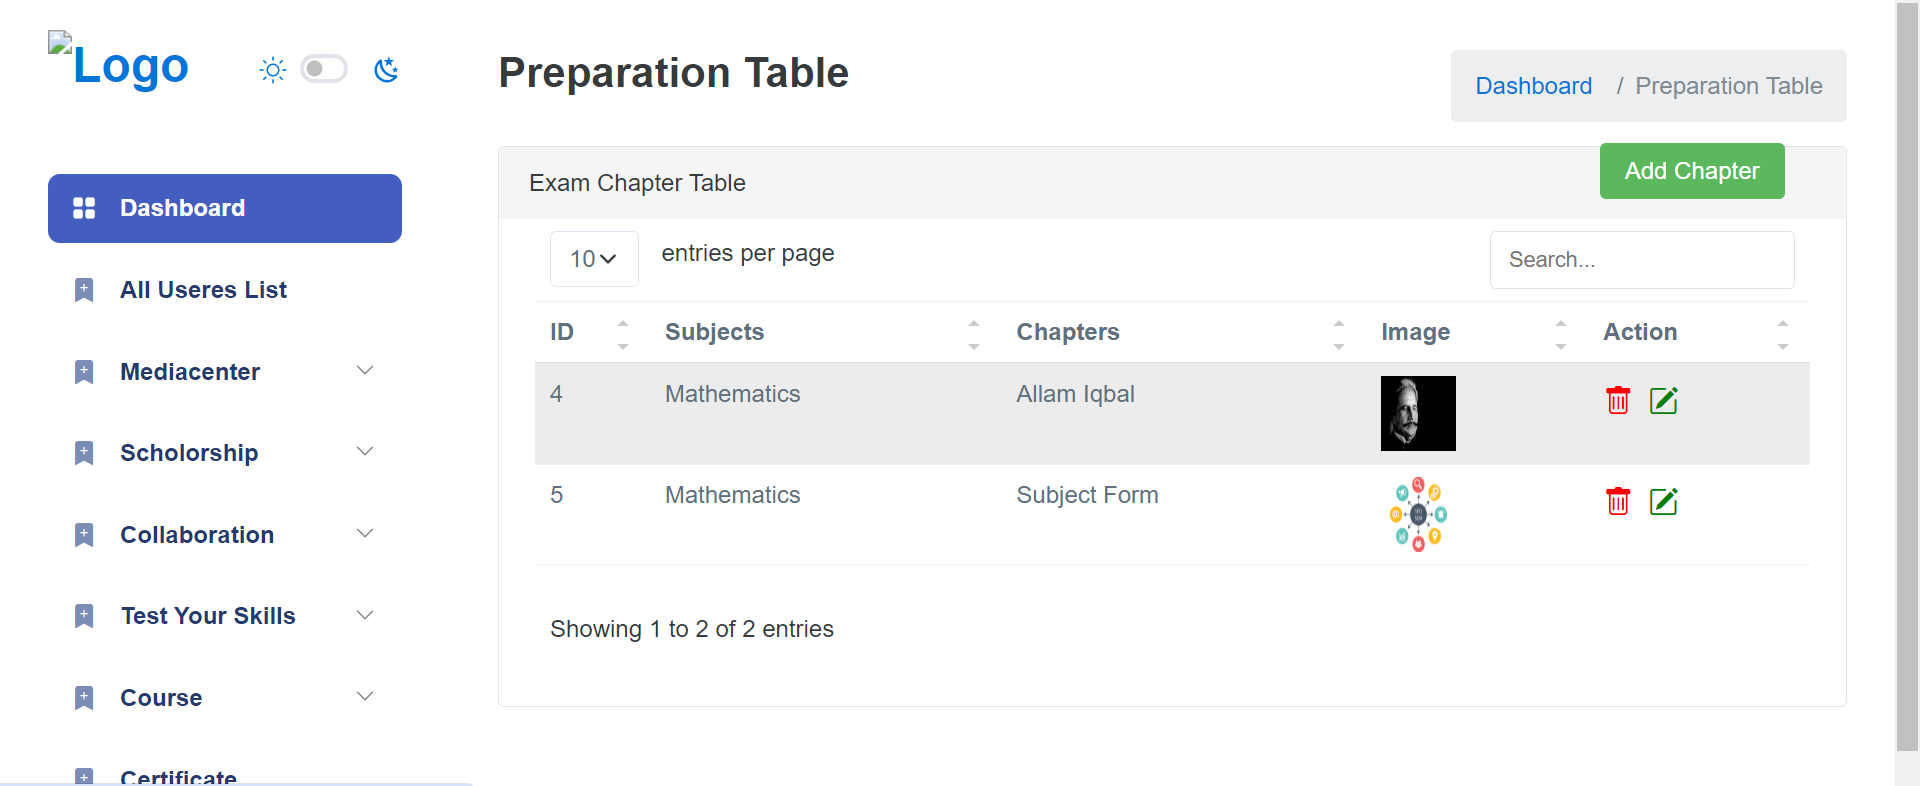This screenshot has width=1920, height=786.
Task: Delete the Allam Iqbal chapter row
Action: (1617, 400)
